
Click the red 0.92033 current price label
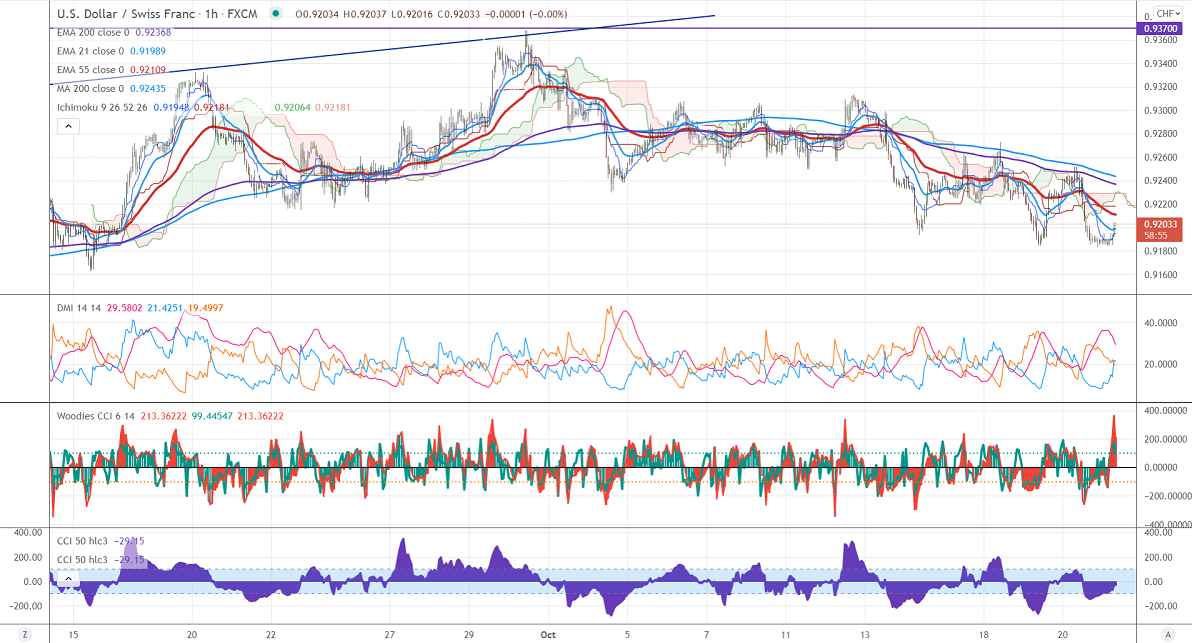[1160, 230]
